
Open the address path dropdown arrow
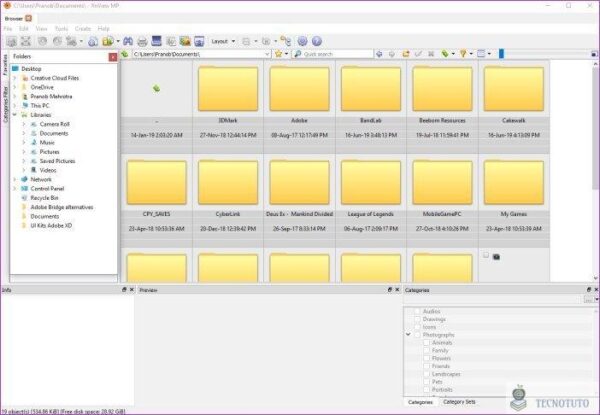click(x=267, y=54)
